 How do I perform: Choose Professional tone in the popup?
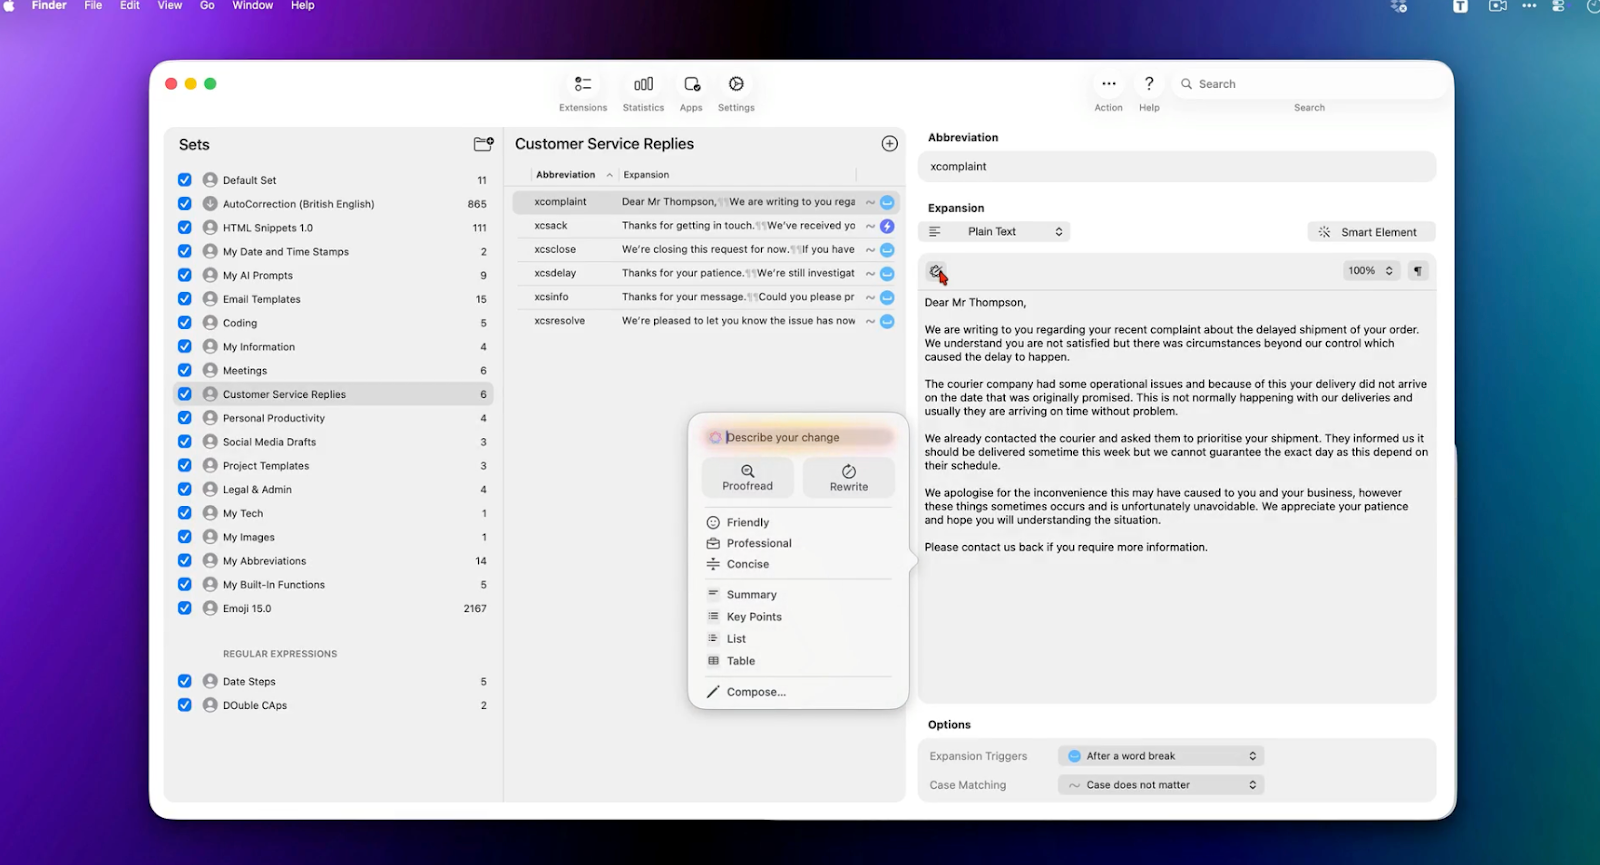pos(759,544)
